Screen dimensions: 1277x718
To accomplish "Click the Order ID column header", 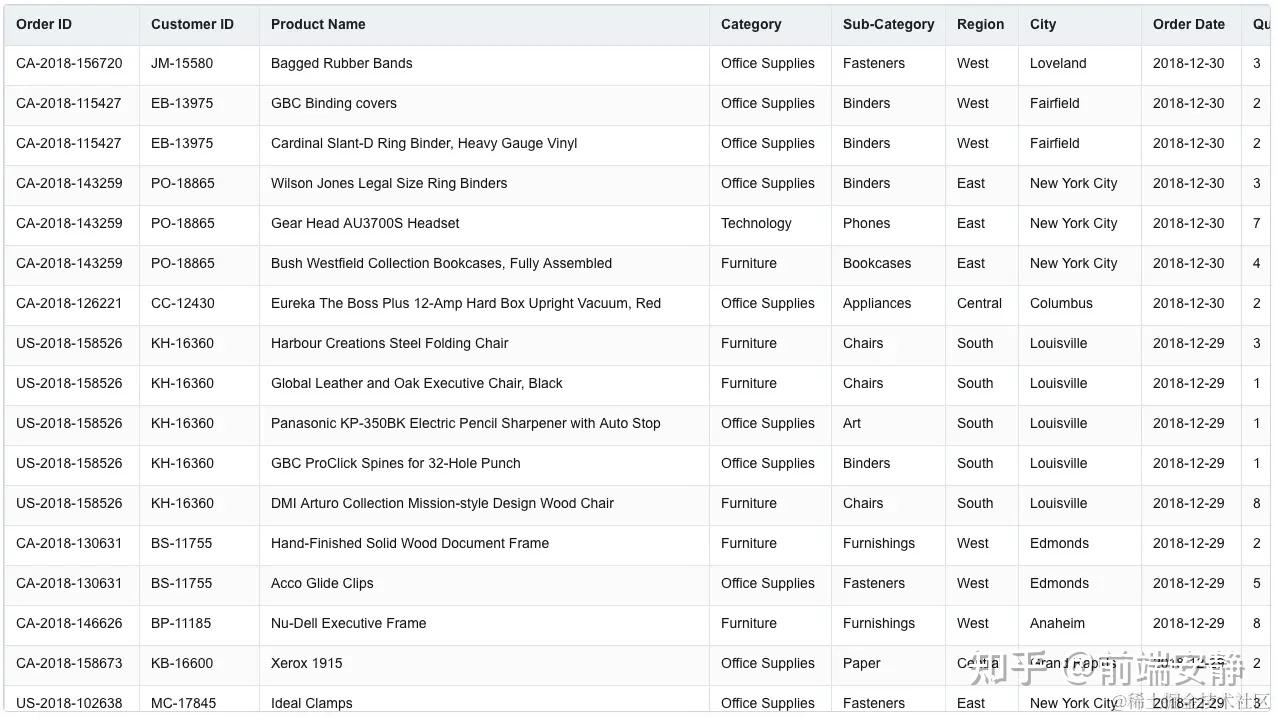I will click(44, 24).
